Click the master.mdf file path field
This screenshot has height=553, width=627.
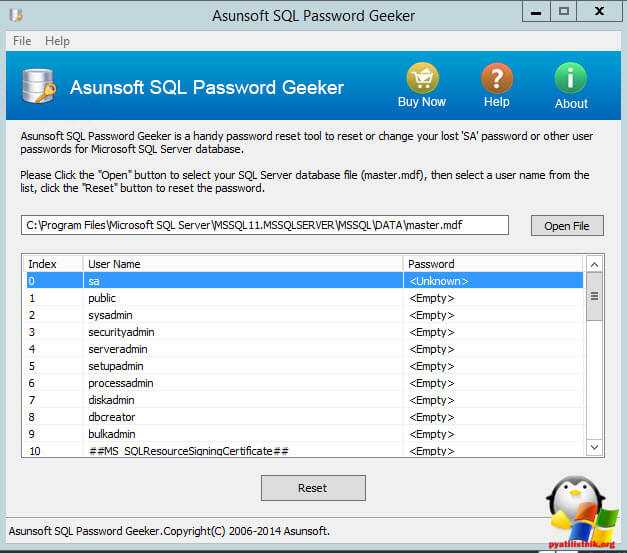pyautogui.click(x=265, y=225)
